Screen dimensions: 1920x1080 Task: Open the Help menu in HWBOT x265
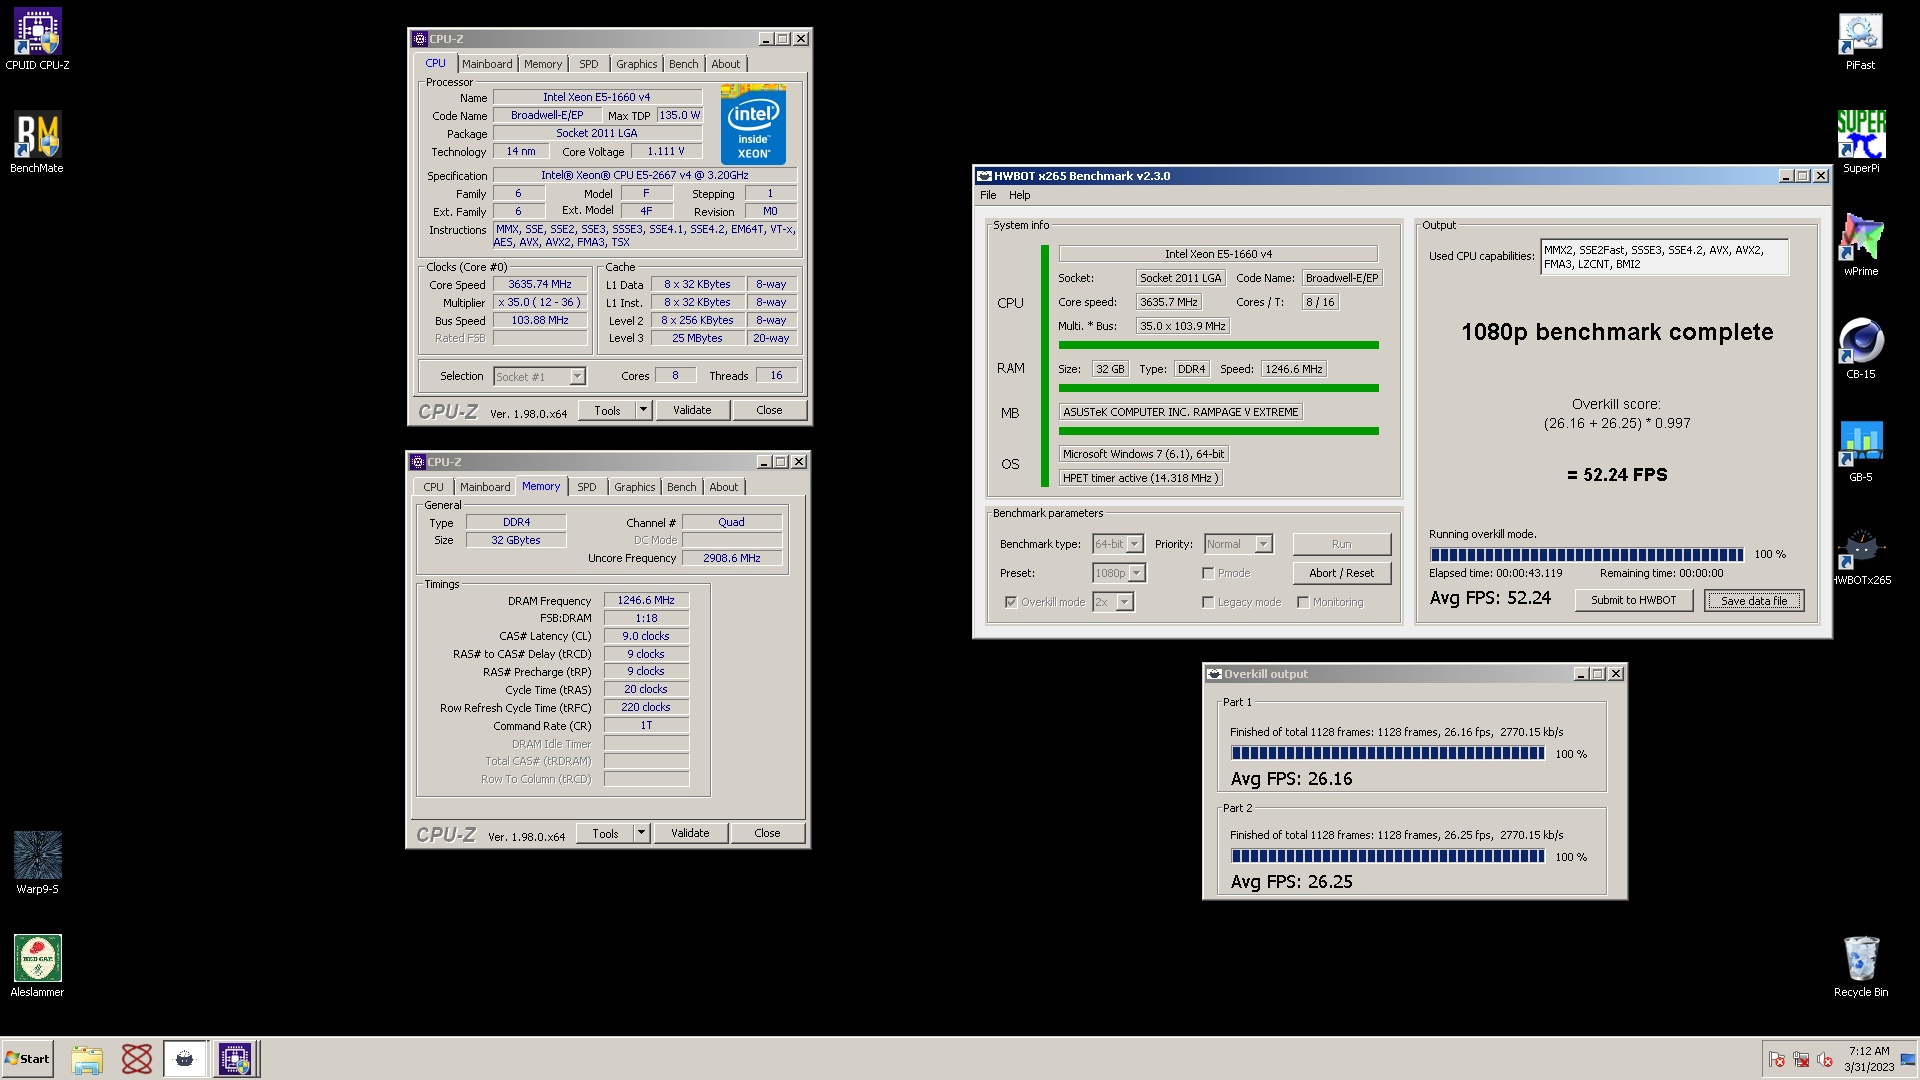1019,196
